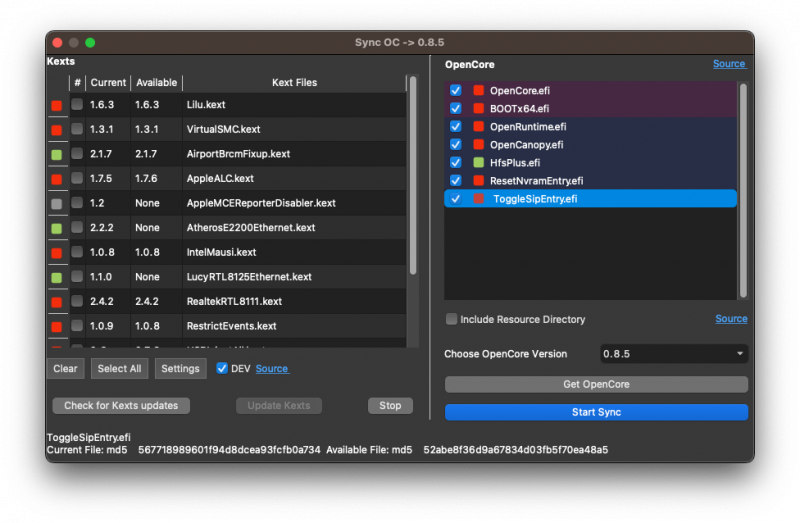Click the red status icon for AppleALC.kext

[x=56, y=179]
